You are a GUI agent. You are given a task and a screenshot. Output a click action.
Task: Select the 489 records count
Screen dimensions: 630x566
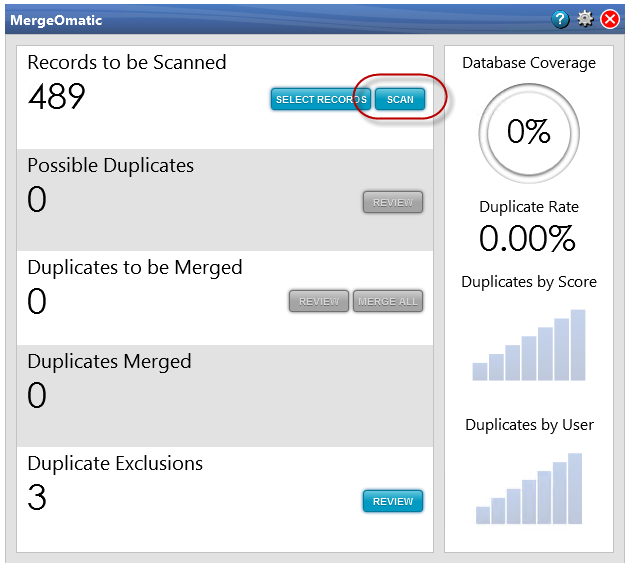click(57, 96)
